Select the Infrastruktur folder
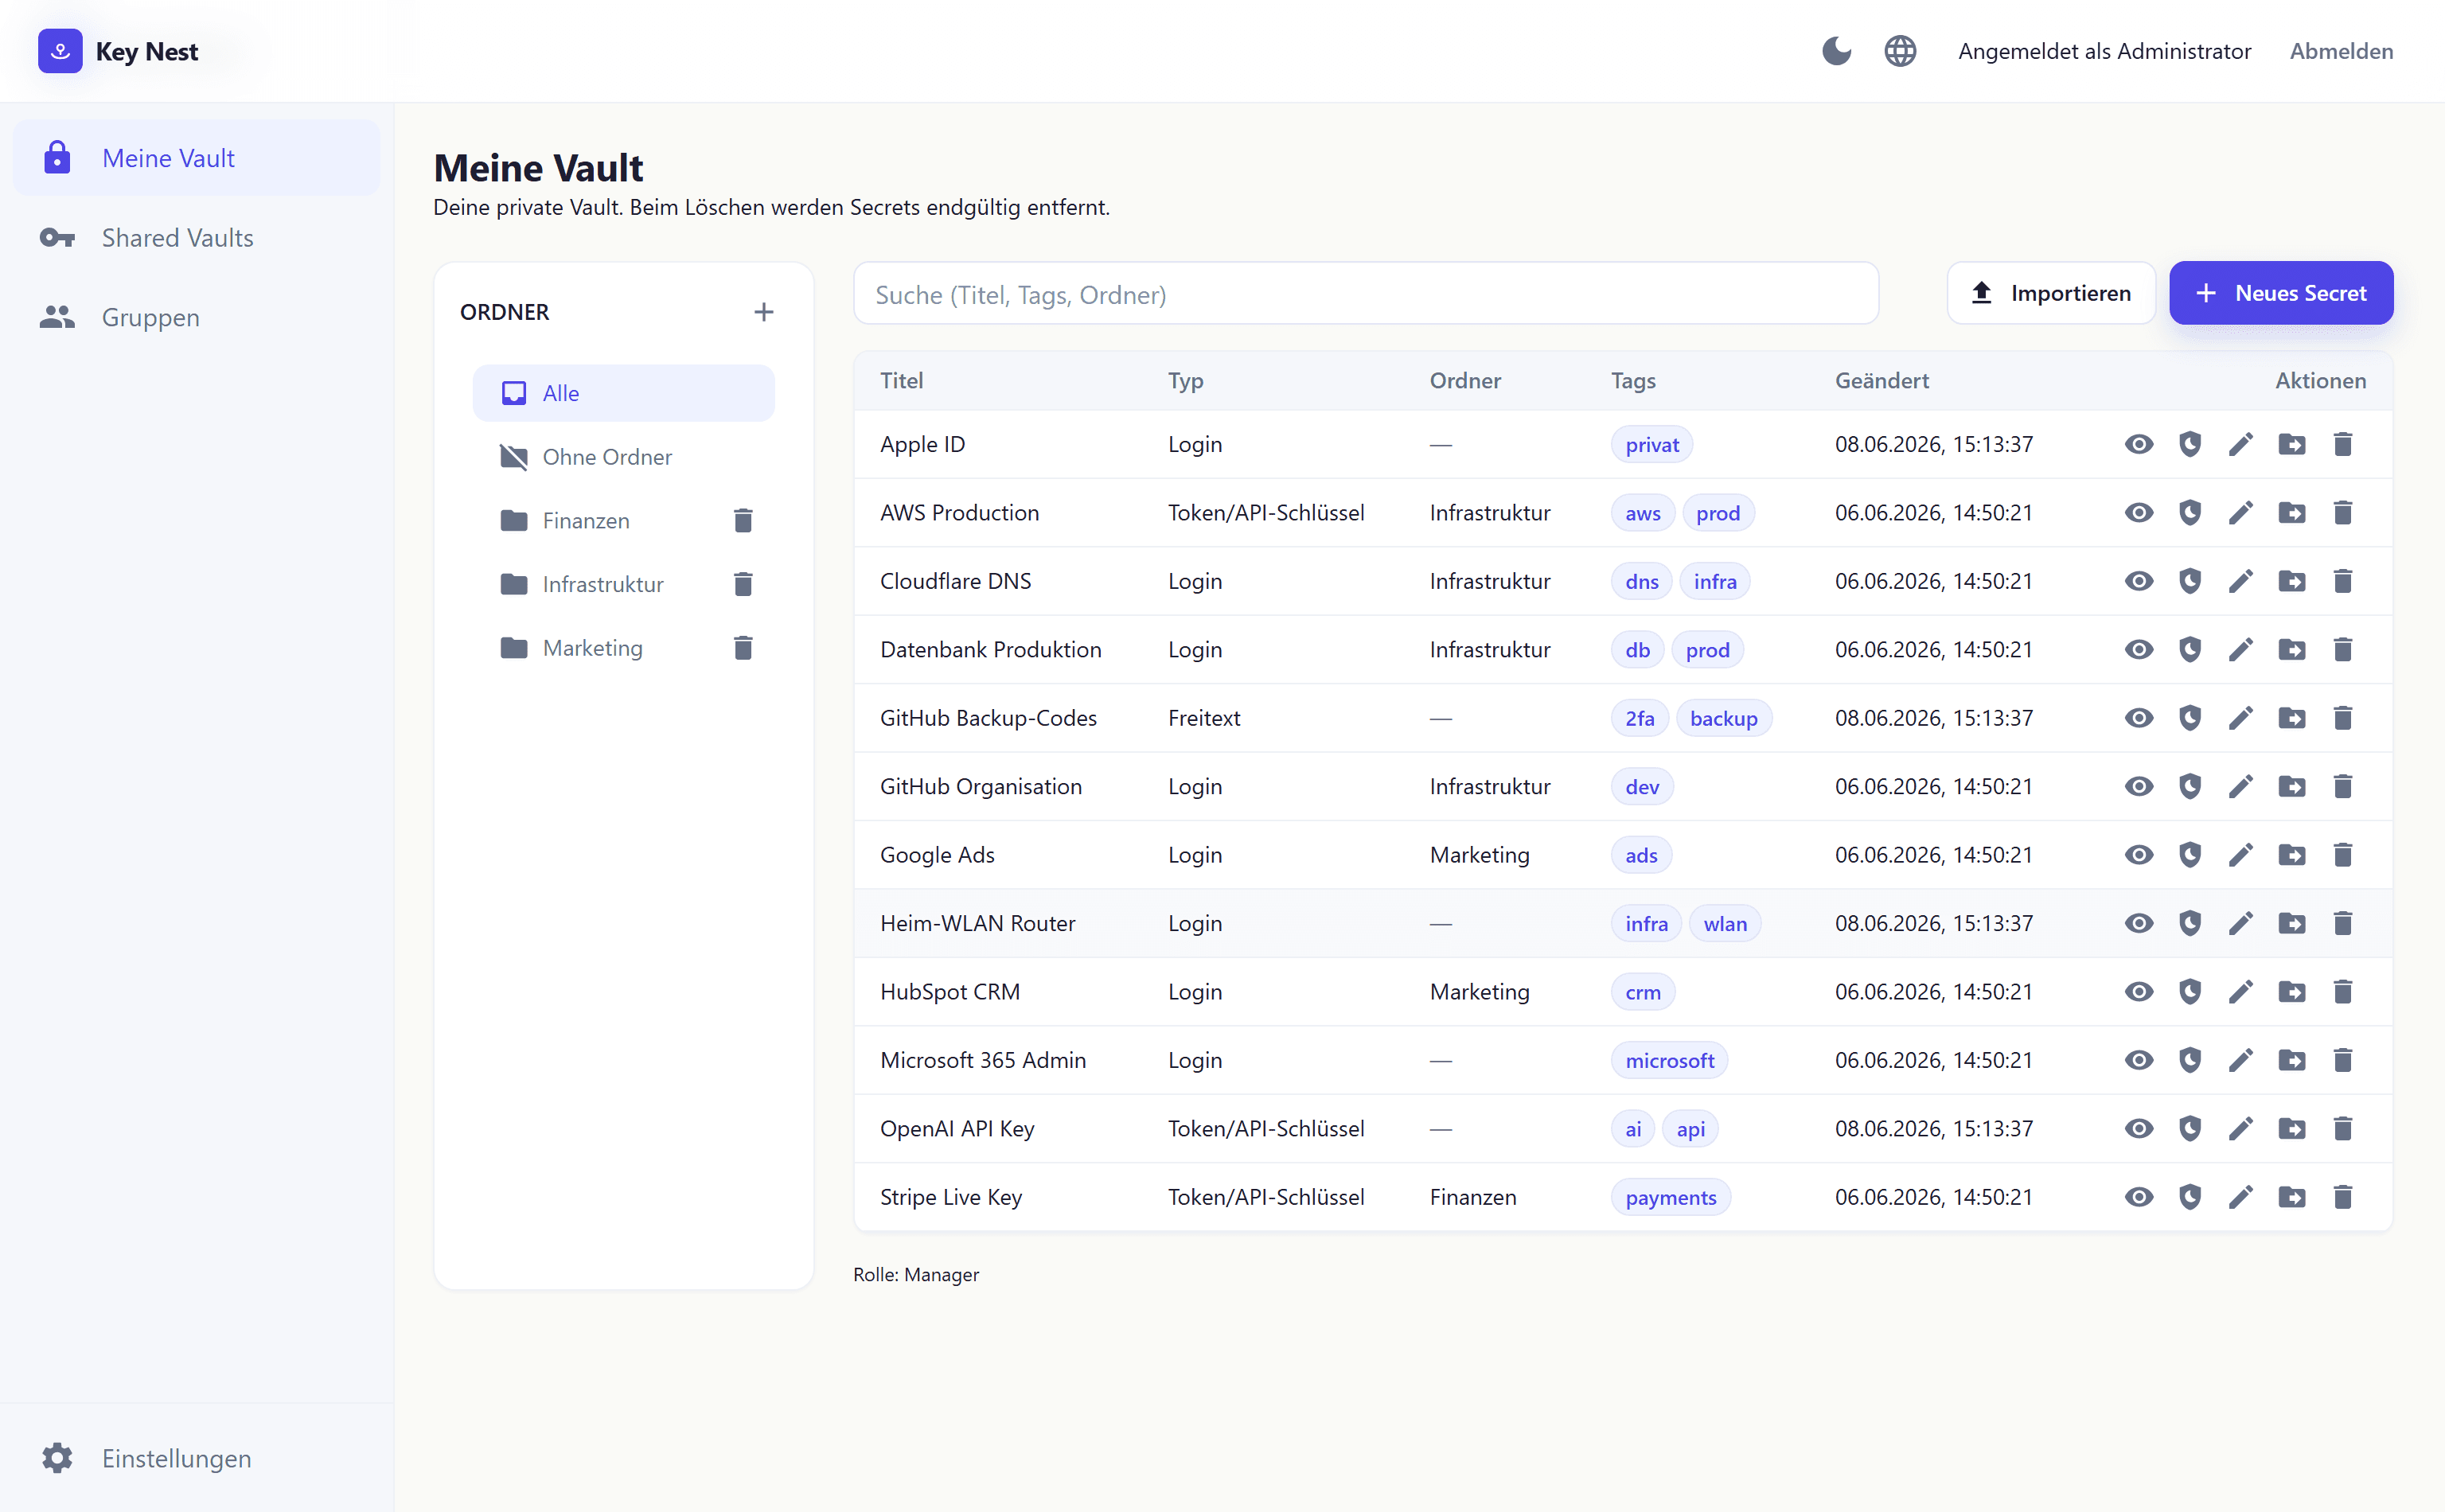 (x=602, y=584)
